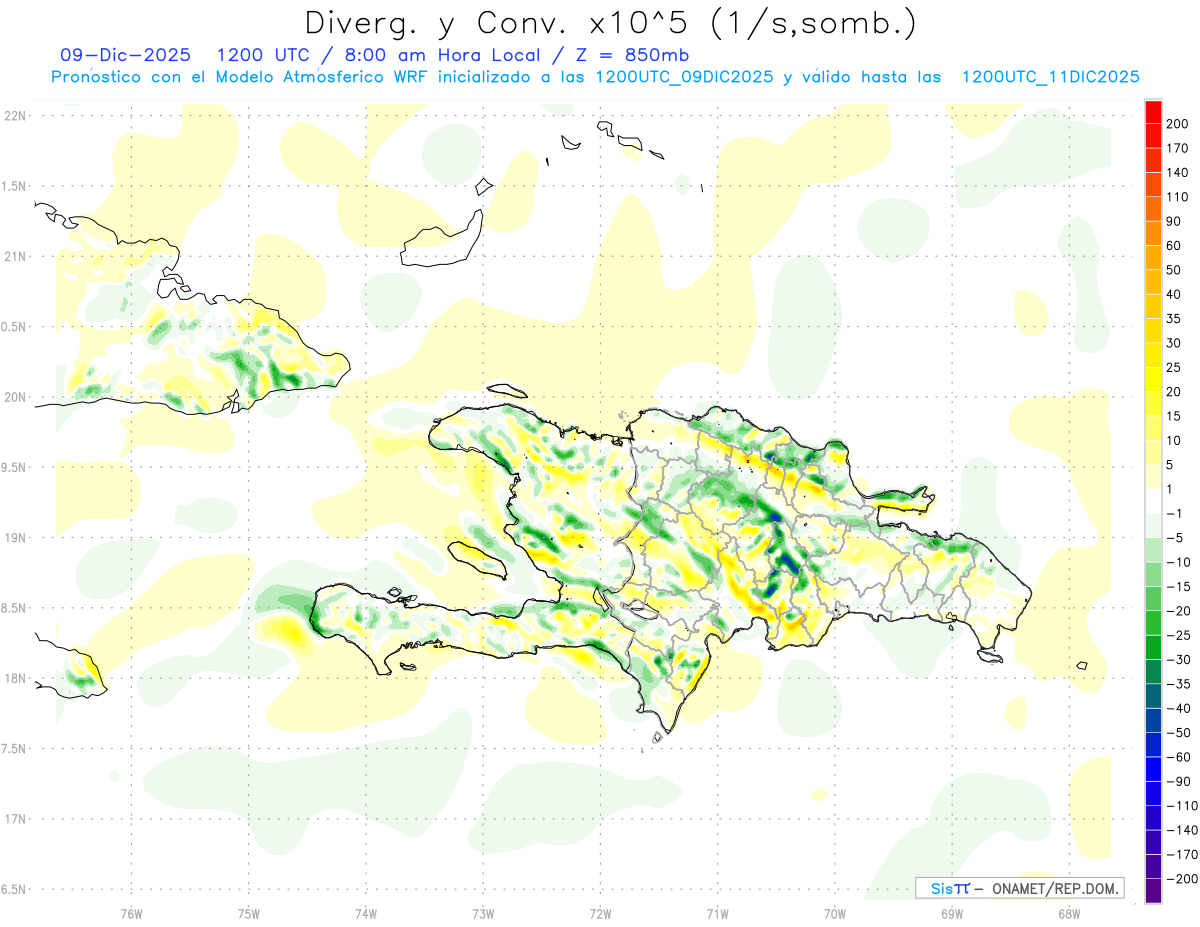Click the latitude label '21N'
The height and width of the screenshot is (927, 1200).
[x=14, y=257]
